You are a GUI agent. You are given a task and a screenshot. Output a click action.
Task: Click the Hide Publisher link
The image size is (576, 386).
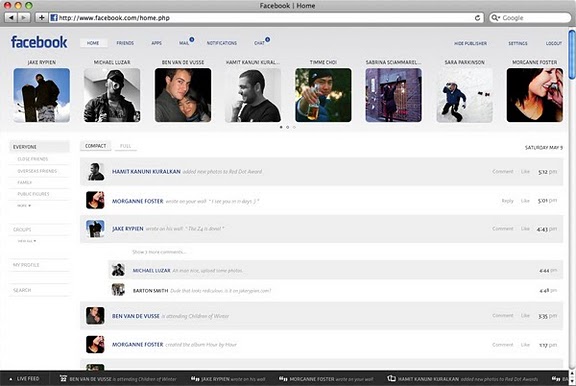click(x=470, y=43)
